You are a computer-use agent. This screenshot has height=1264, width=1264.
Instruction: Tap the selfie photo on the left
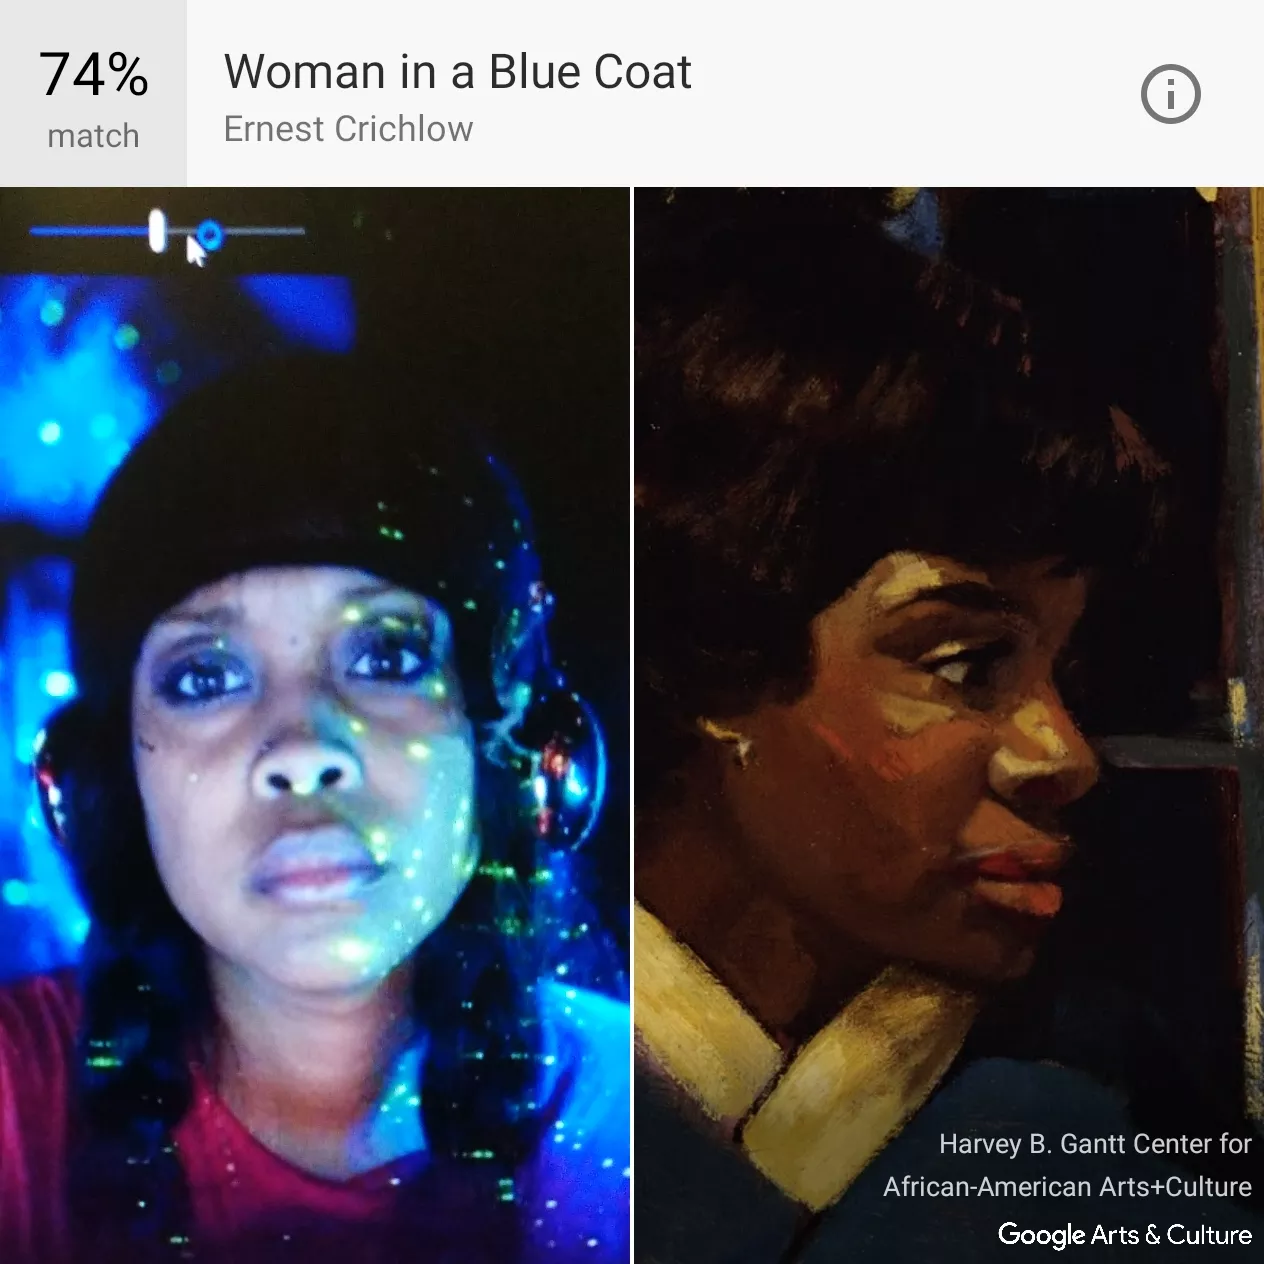click(x=315, y=725)
